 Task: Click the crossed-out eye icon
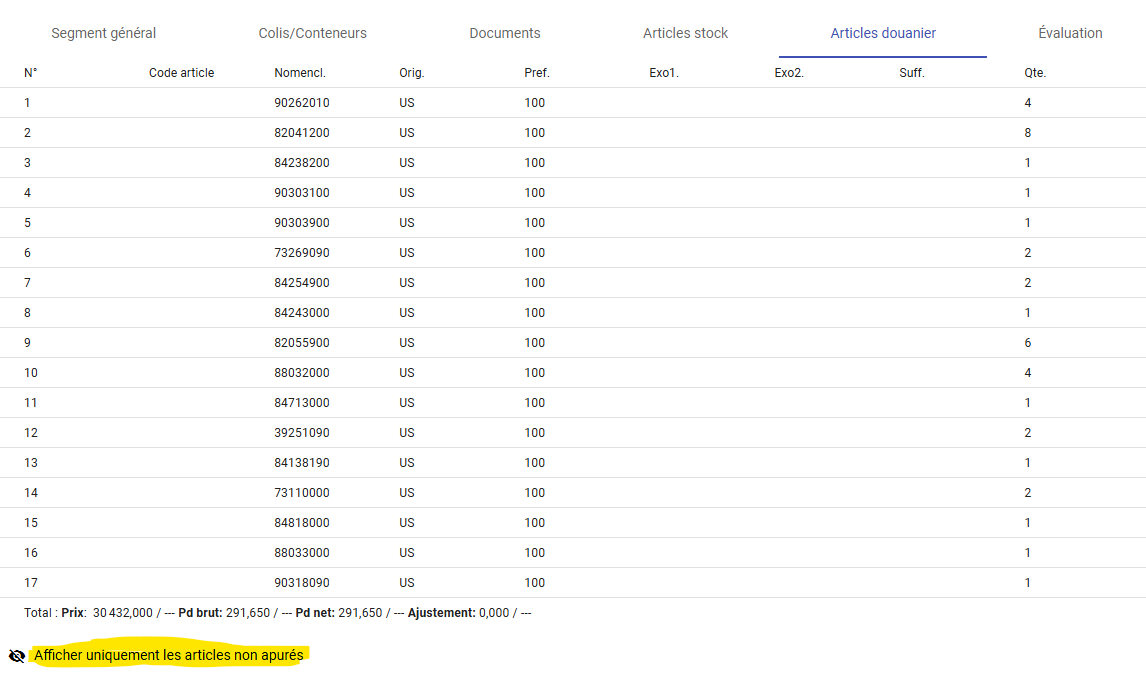point(16,656)
